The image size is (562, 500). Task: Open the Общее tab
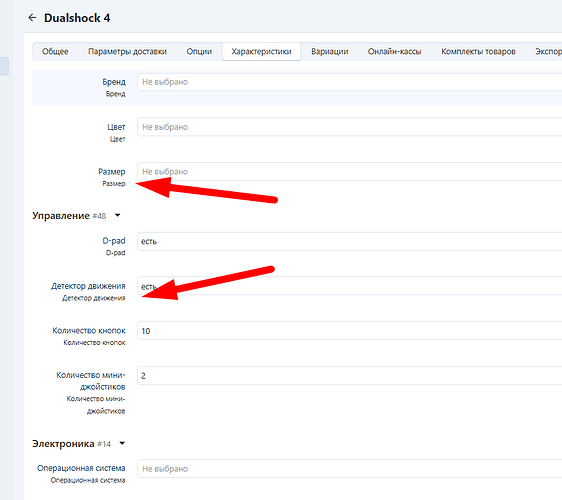point(55,52)
